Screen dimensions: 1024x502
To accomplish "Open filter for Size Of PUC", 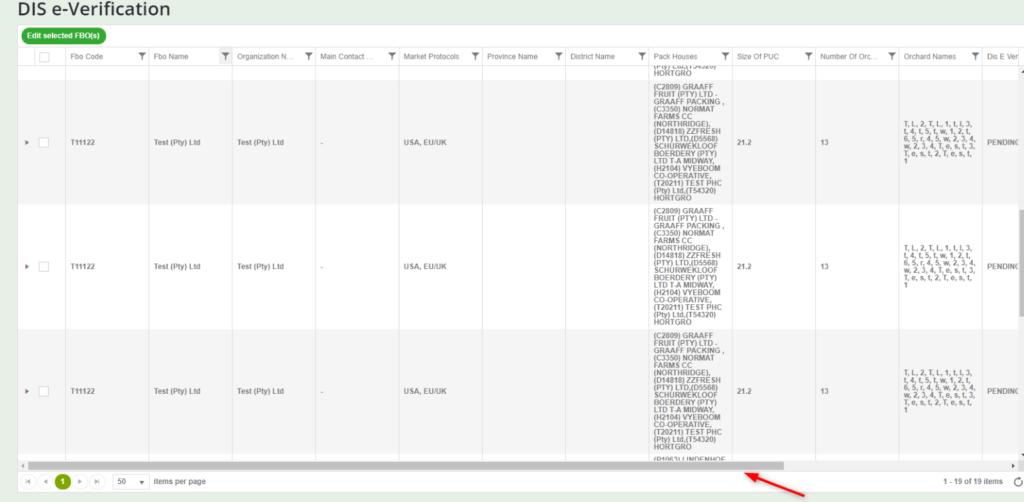I will pos(808,57).
